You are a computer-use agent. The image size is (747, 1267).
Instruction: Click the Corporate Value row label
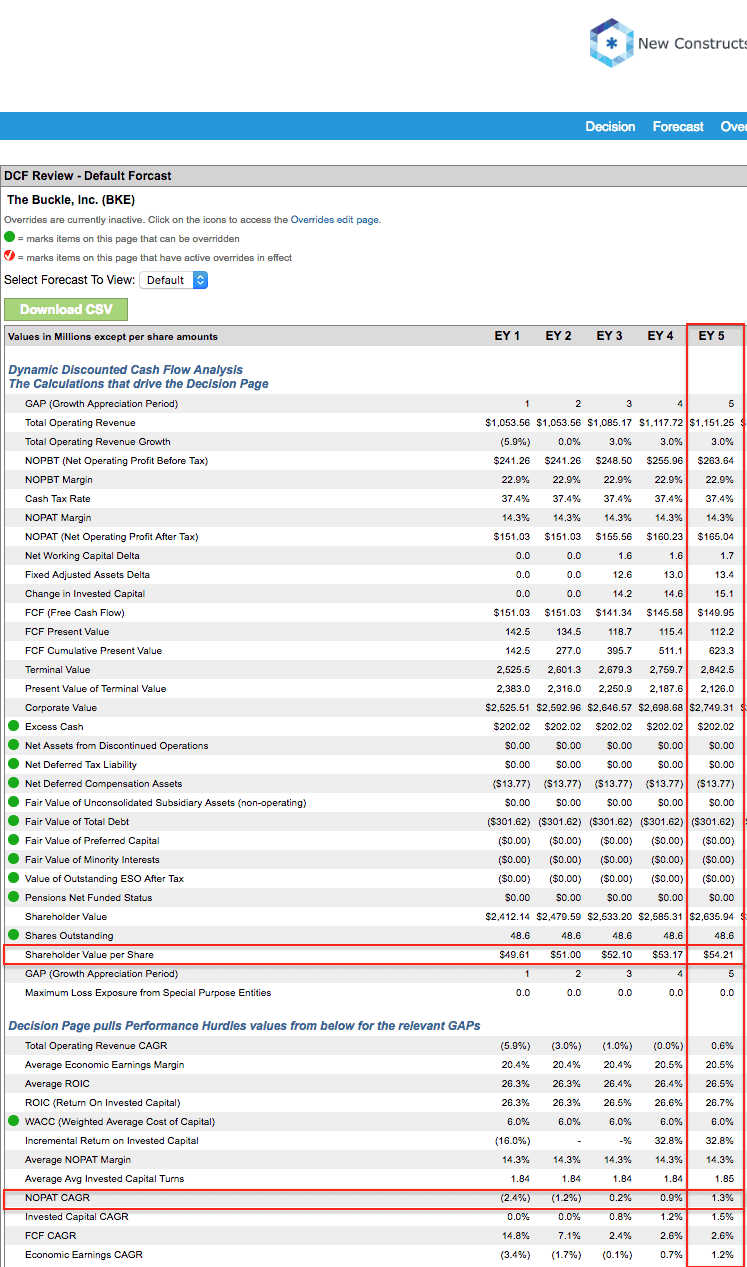61,707
